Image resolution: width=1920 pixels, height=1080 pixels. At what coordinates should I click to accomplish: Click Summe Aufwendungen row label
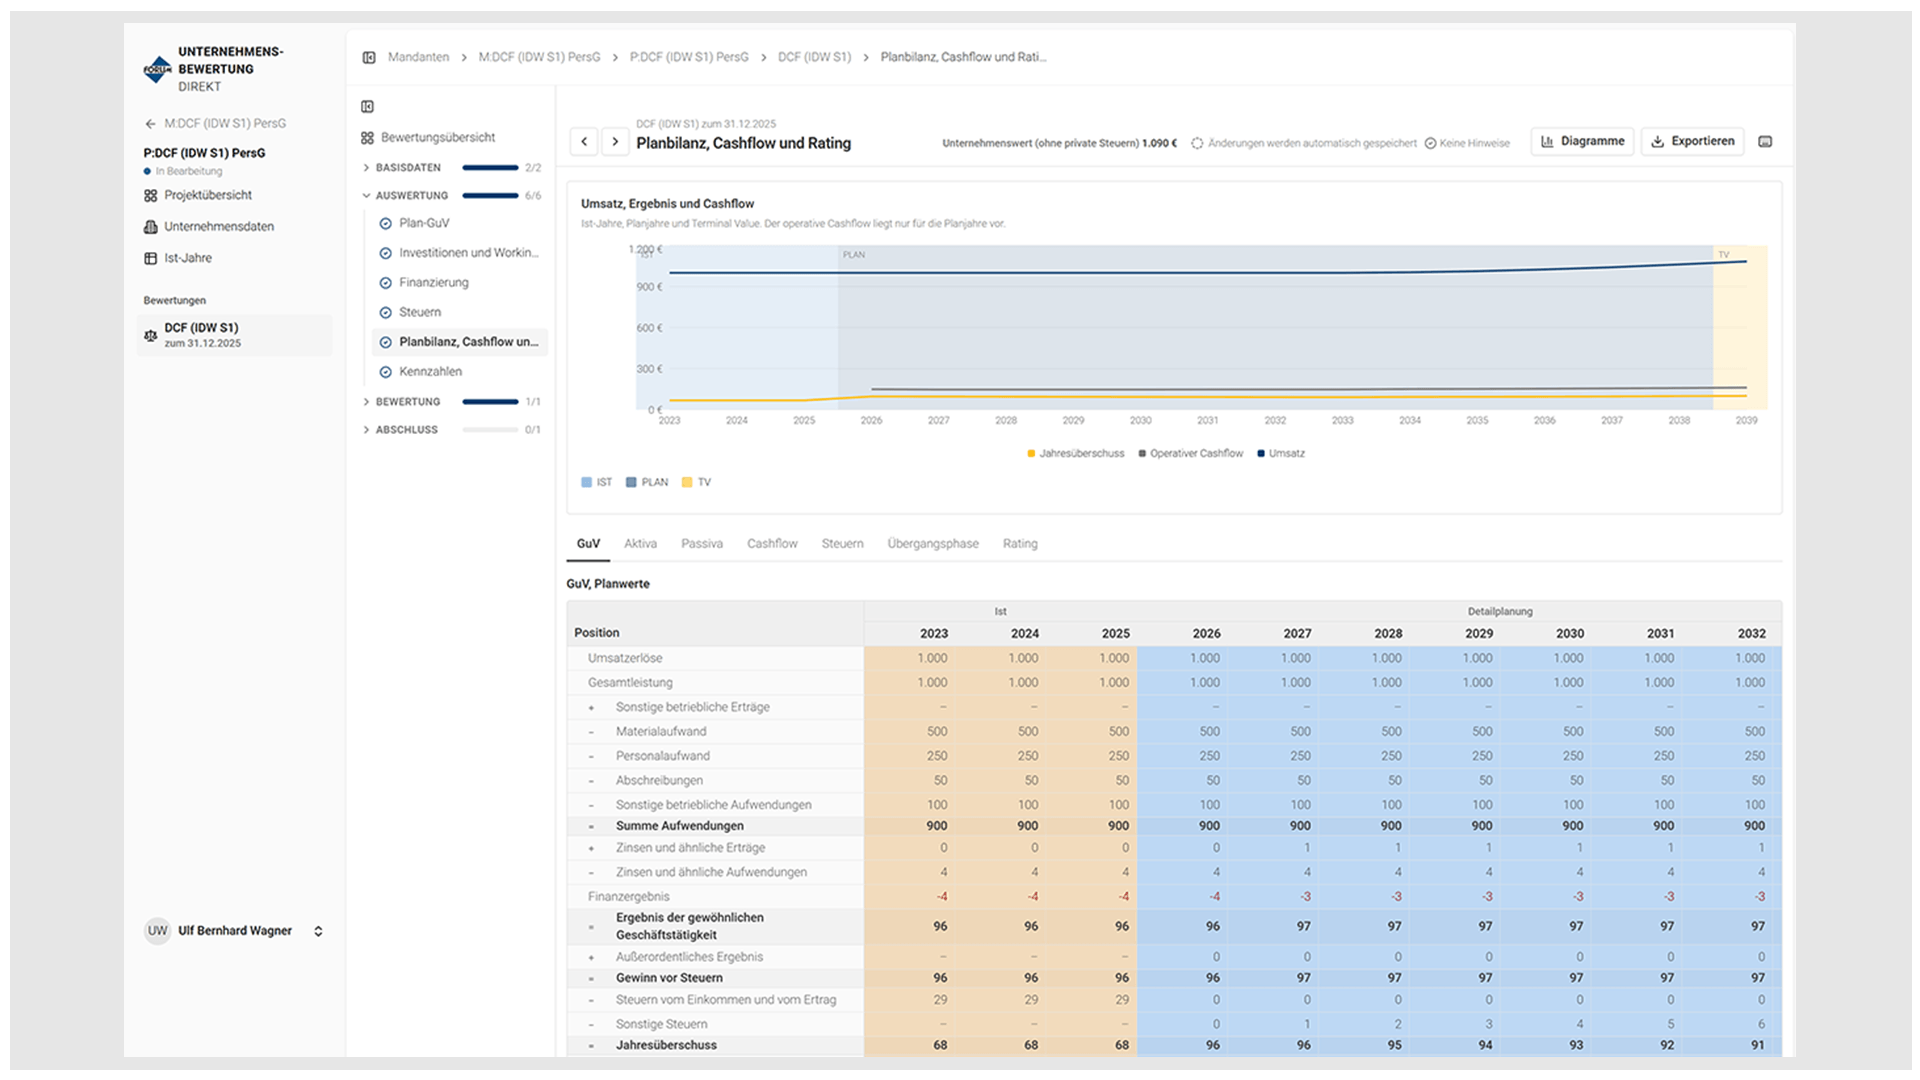680,826
